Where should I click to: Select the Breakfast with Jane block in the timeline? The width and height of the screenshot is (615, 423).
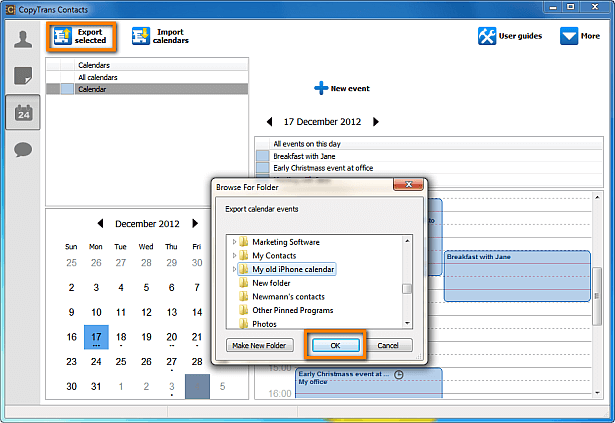coord(517,276)
